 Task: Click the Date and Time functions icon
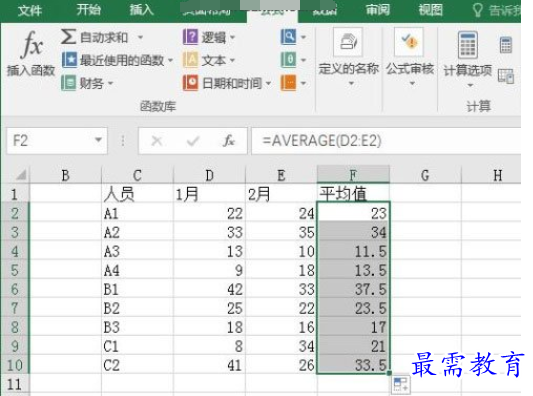click(x=190, y=83)
